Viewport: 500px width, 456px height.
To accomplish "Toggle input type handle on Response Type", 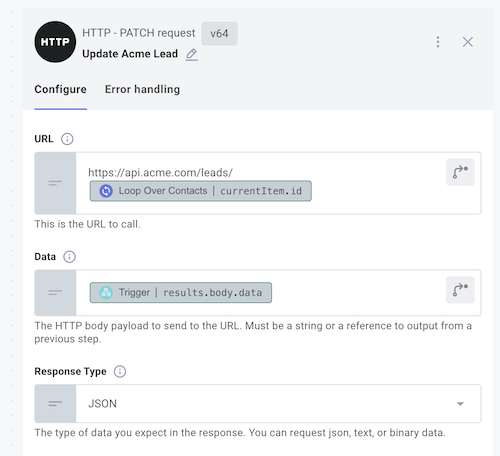I will tap(55, 404).
